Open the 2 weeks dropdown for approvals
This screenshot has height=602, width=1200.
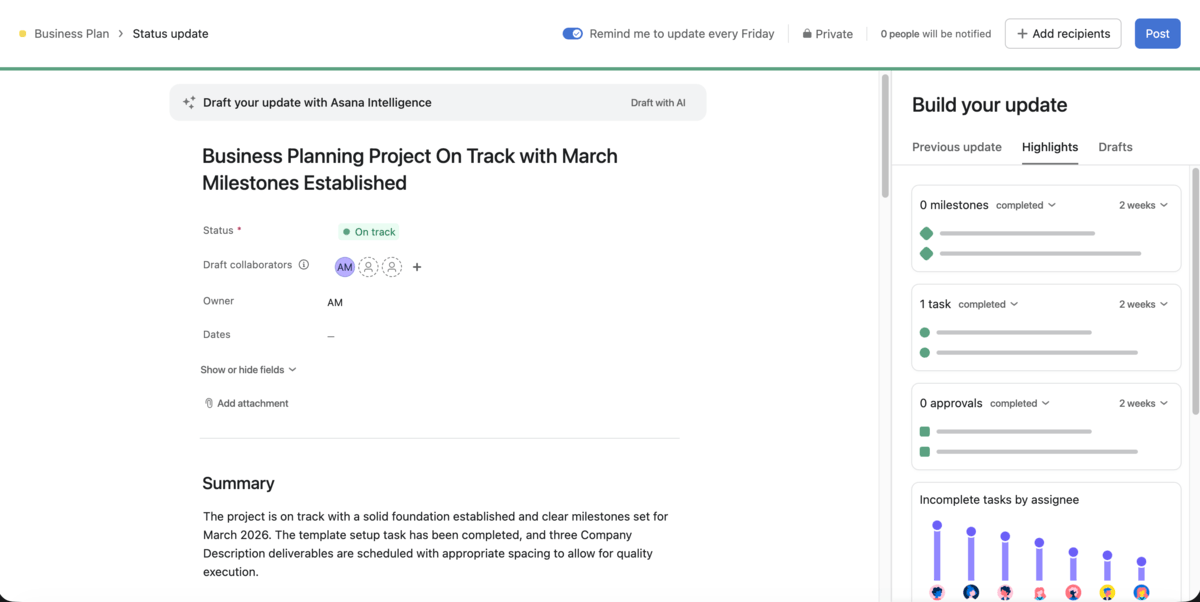pos(1141,403)
